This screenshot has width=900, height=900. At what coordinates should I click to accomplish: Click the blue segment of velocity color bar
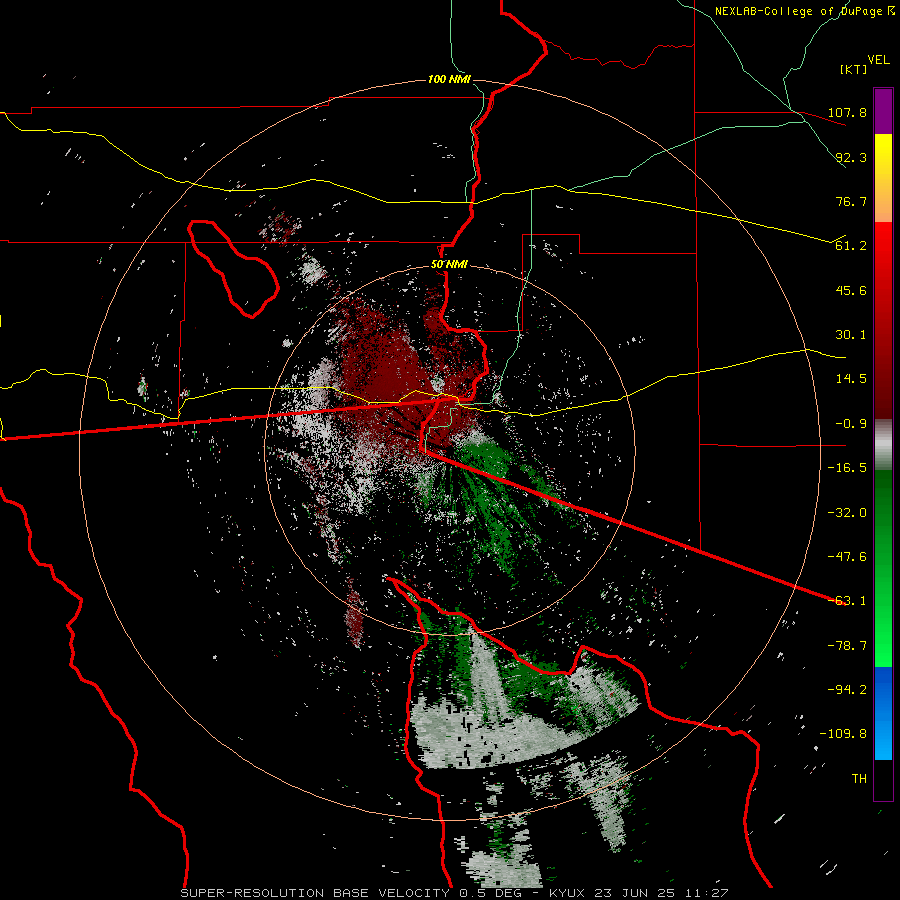pos(883,713)
